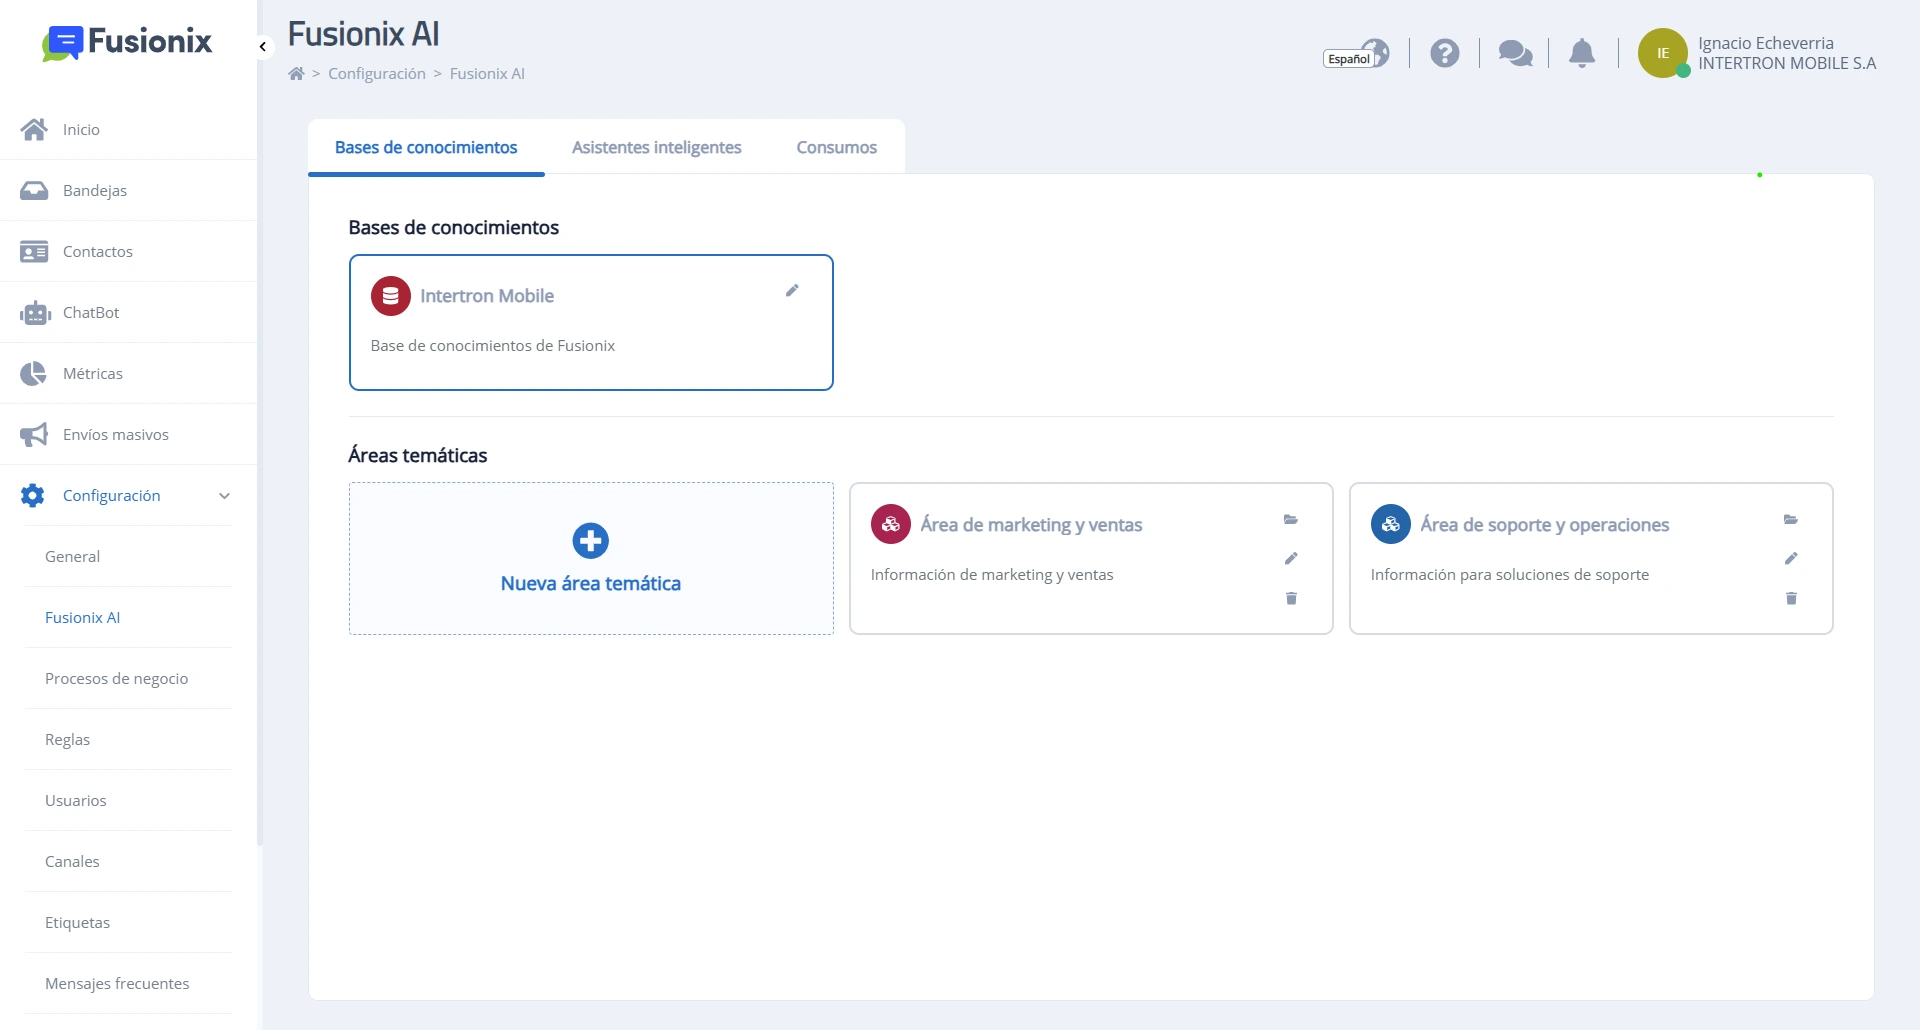
Task: Select the Intertron Mobile knowledge base card
Action: [x=591, y=322]
